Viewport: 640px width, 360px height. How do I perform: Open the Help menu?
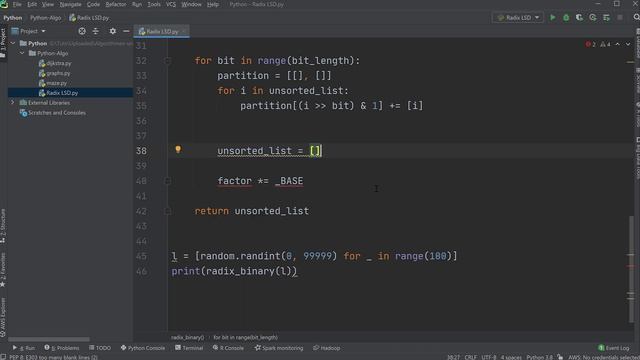click(x=213, y=4)
